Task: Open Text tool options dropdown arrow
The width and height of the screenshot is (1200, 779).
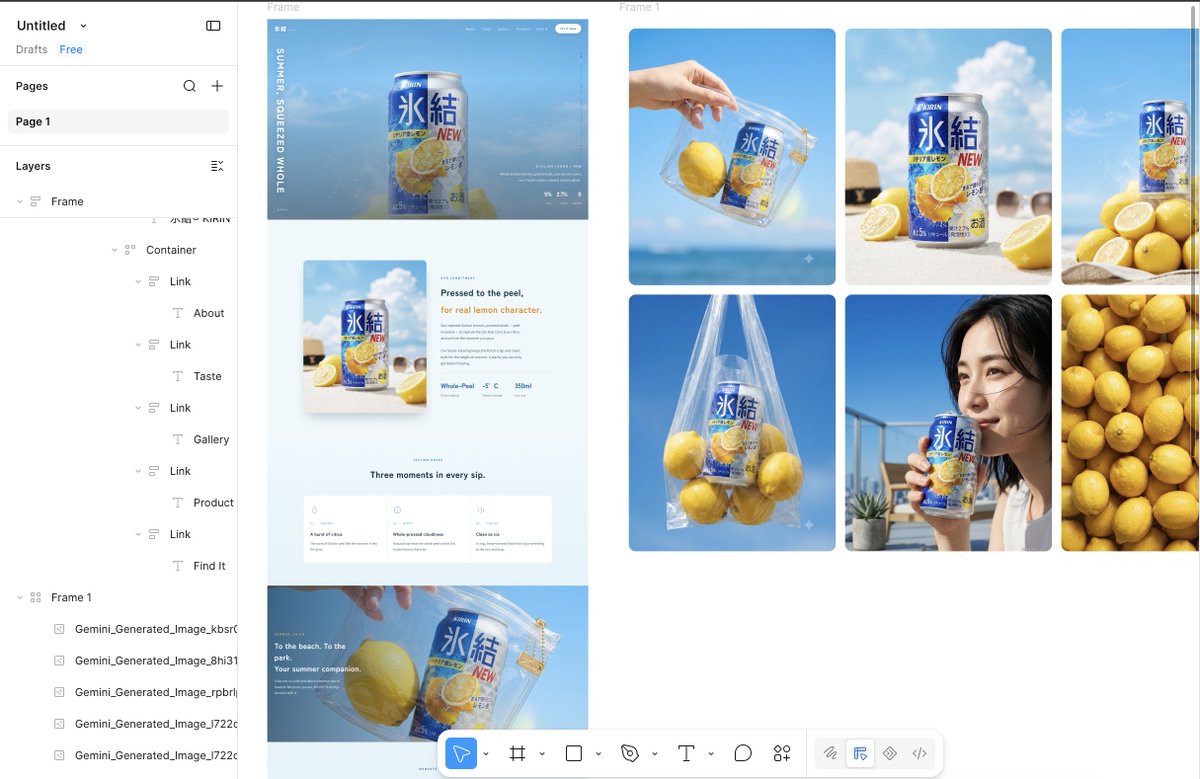Action: click(710, 754)
